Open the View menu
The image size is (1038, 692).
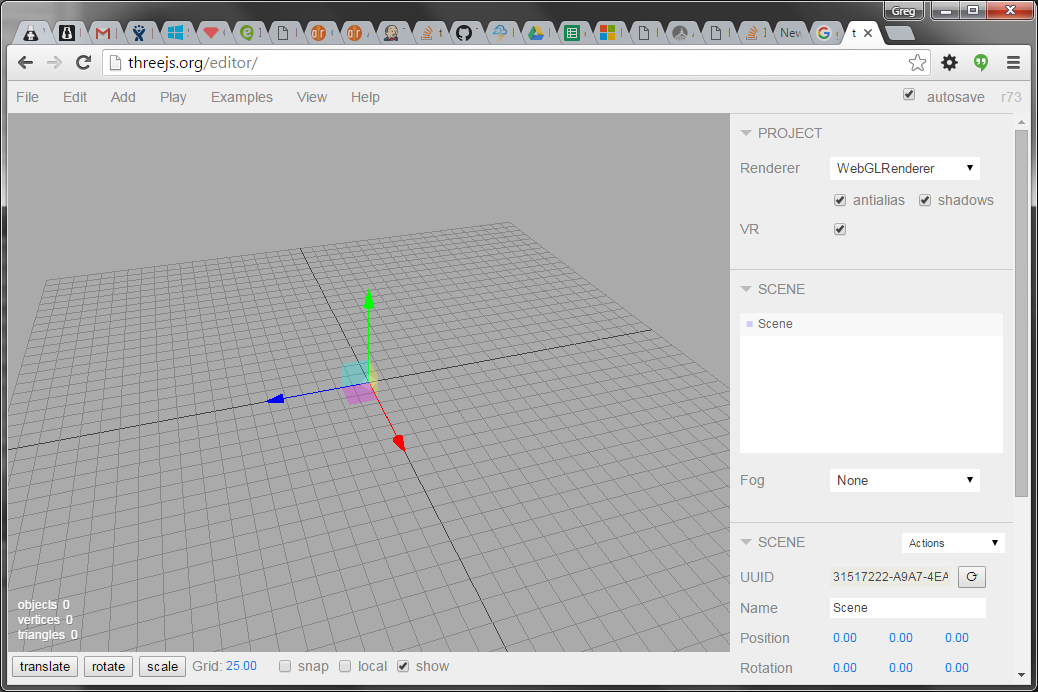pos(312,97)
